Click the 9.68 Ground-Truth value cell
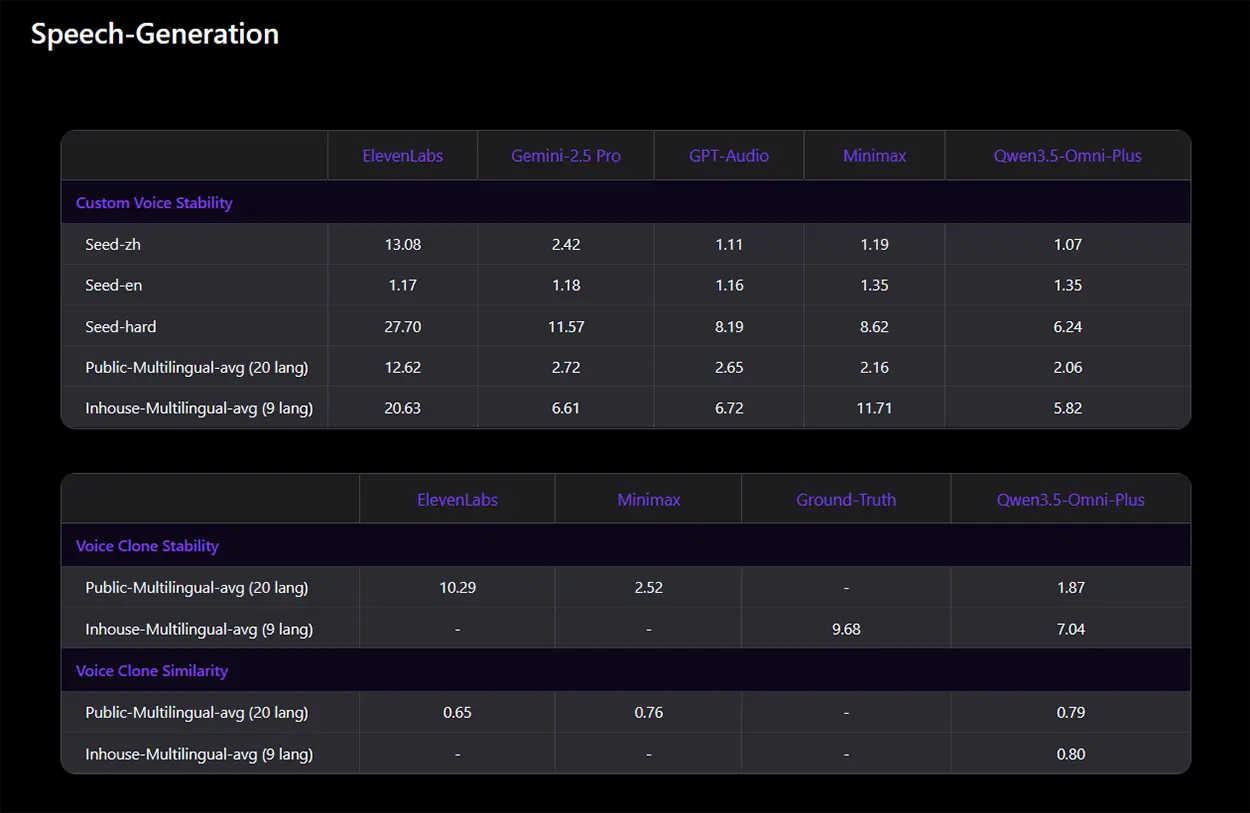The width and height of the screenshot is (1250, 813). coord(846,629)
